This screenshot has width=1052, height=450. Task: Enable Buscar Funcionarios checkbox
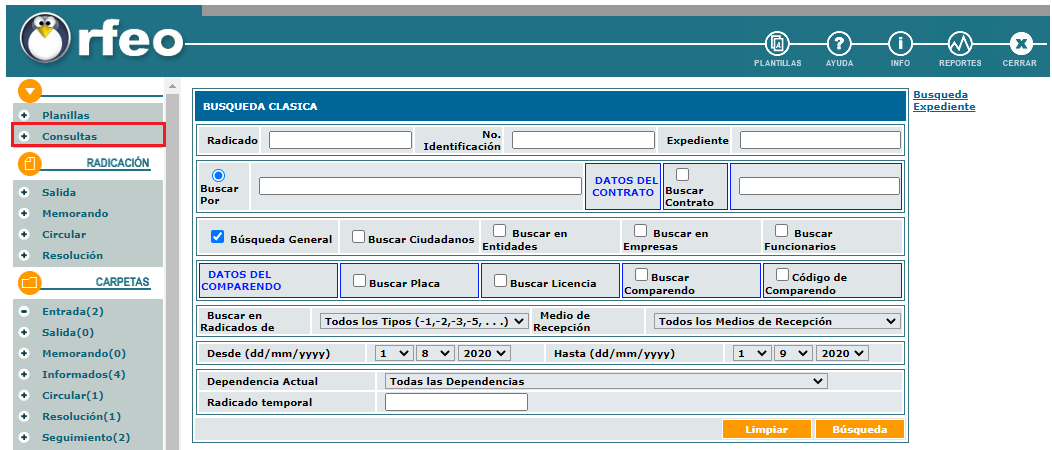tap(782, 231)
